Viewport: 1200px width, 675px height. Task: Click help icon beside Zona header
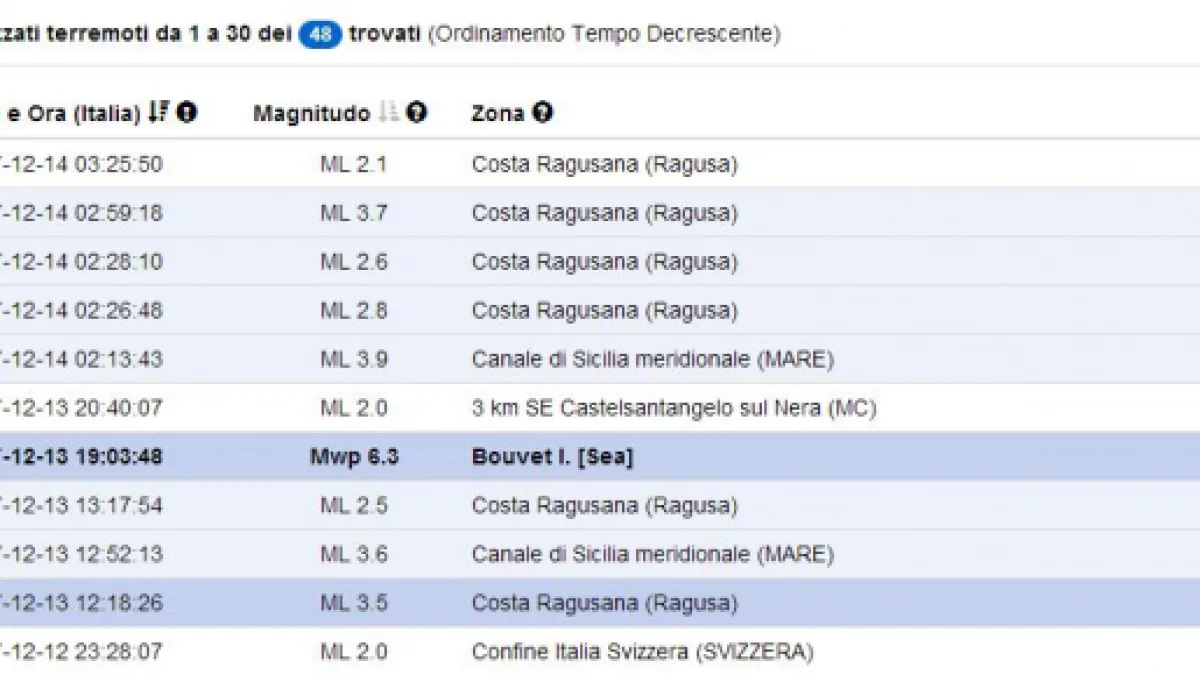click(x=542, y=113)
